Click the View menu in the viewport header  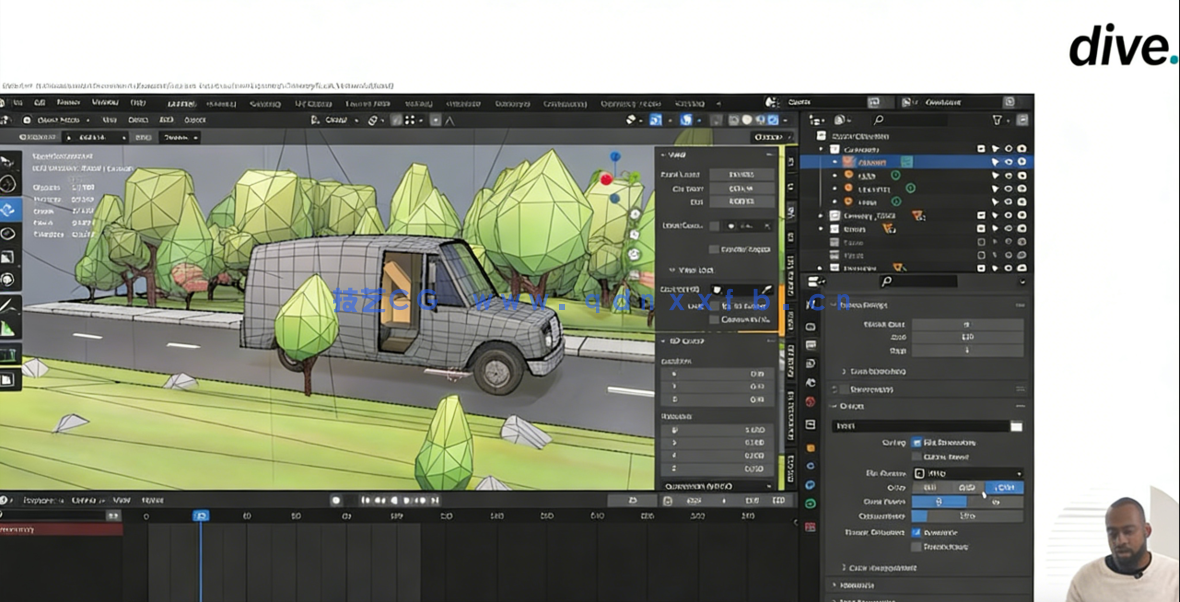point(109,119)
